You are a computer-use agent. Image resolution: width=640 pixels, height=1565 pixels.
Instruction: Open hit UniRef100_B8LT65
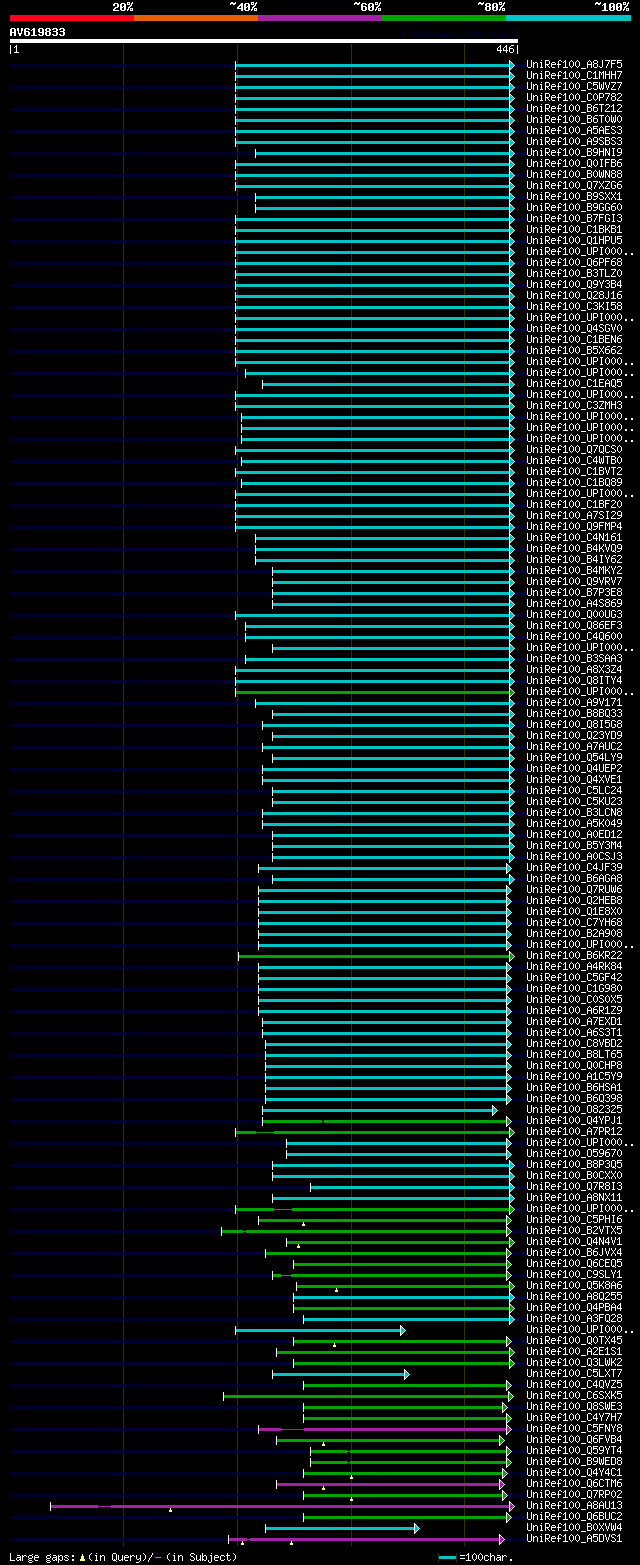pyautogui.click(x=574, y=1054)
